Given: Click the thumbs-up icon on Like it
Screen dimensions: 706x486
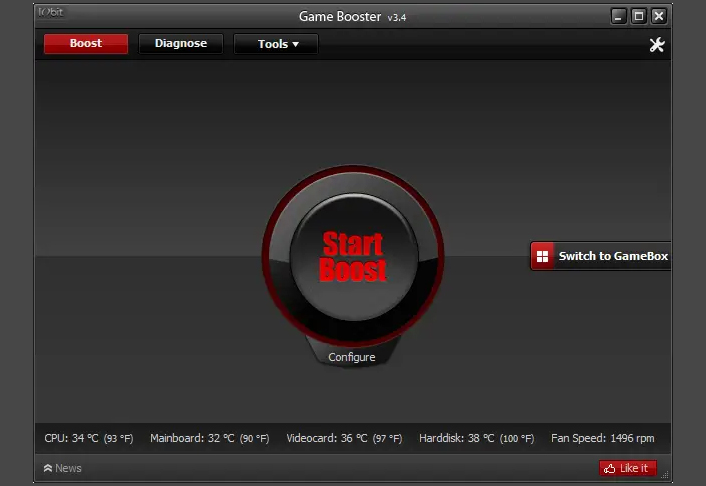Looking at the screenshot, I should 610,468.
